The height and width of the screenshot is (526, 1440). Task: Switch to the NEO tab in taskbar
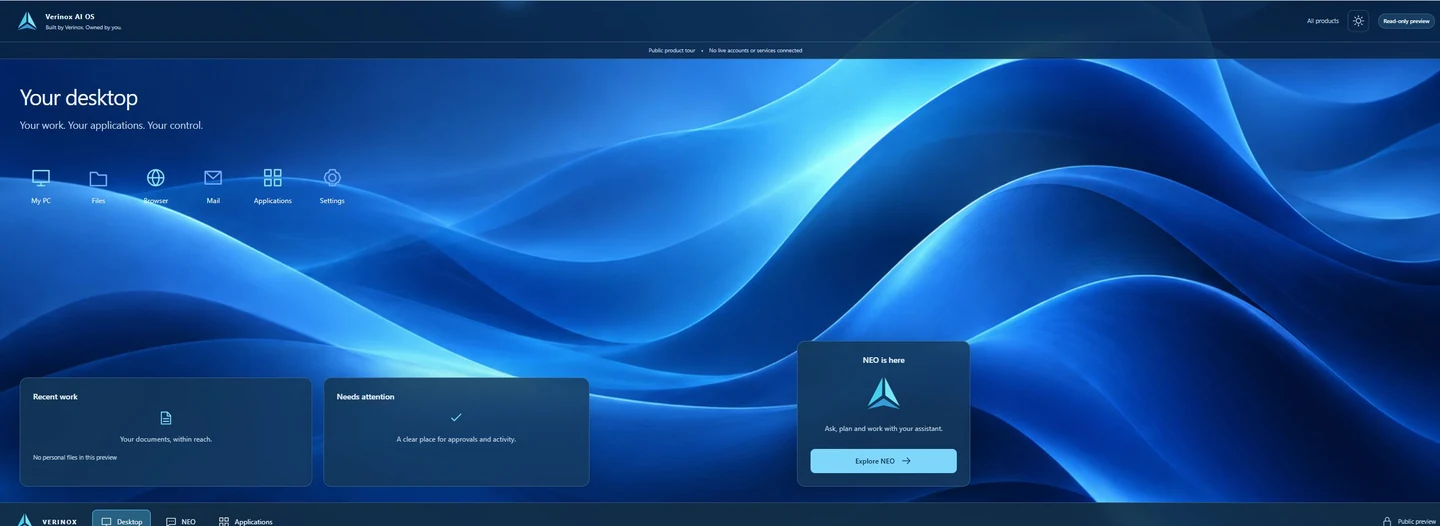(x=181, y=521)
